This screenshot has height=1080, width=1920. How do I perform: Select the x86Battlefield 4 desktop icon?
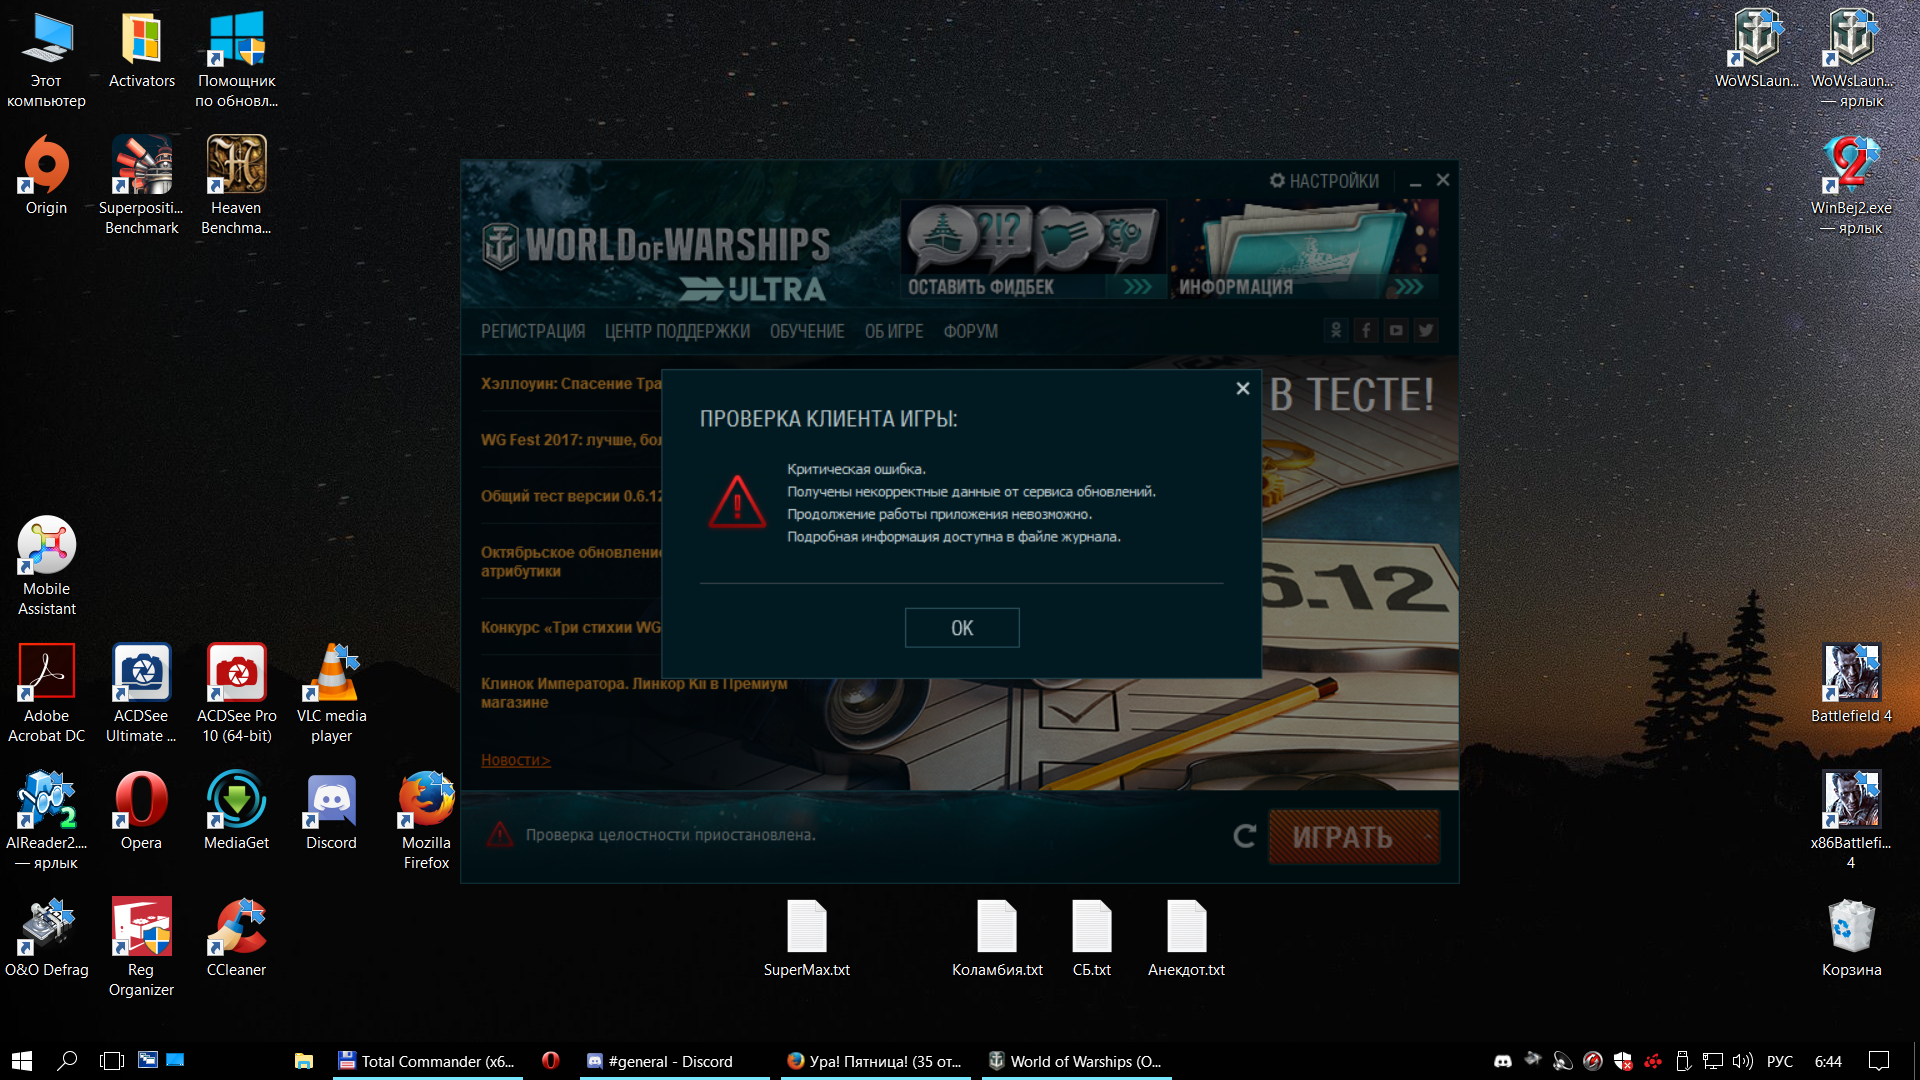[1851, 821]
